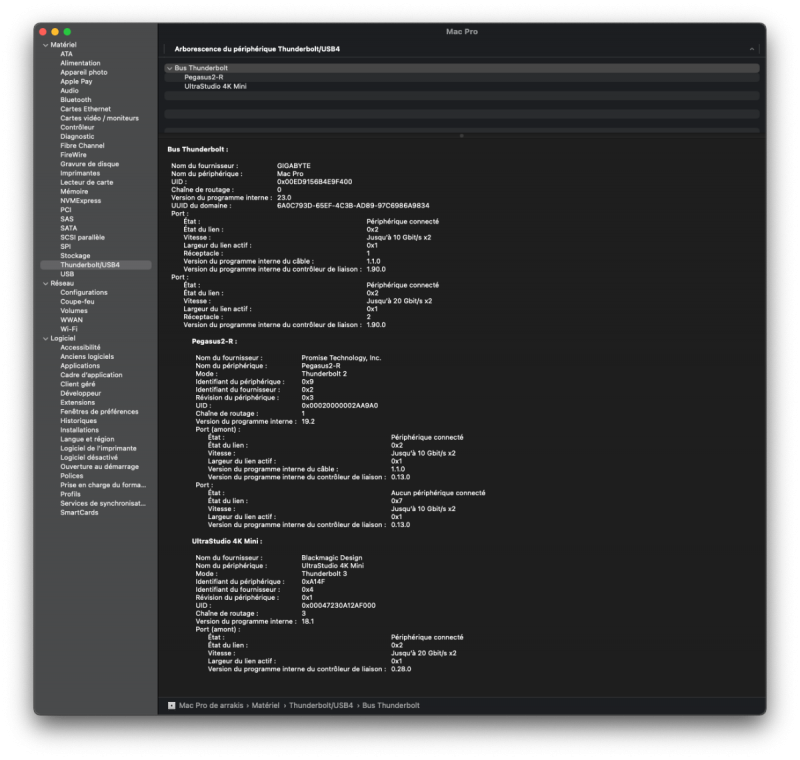Open Client géré

[78, 385]
